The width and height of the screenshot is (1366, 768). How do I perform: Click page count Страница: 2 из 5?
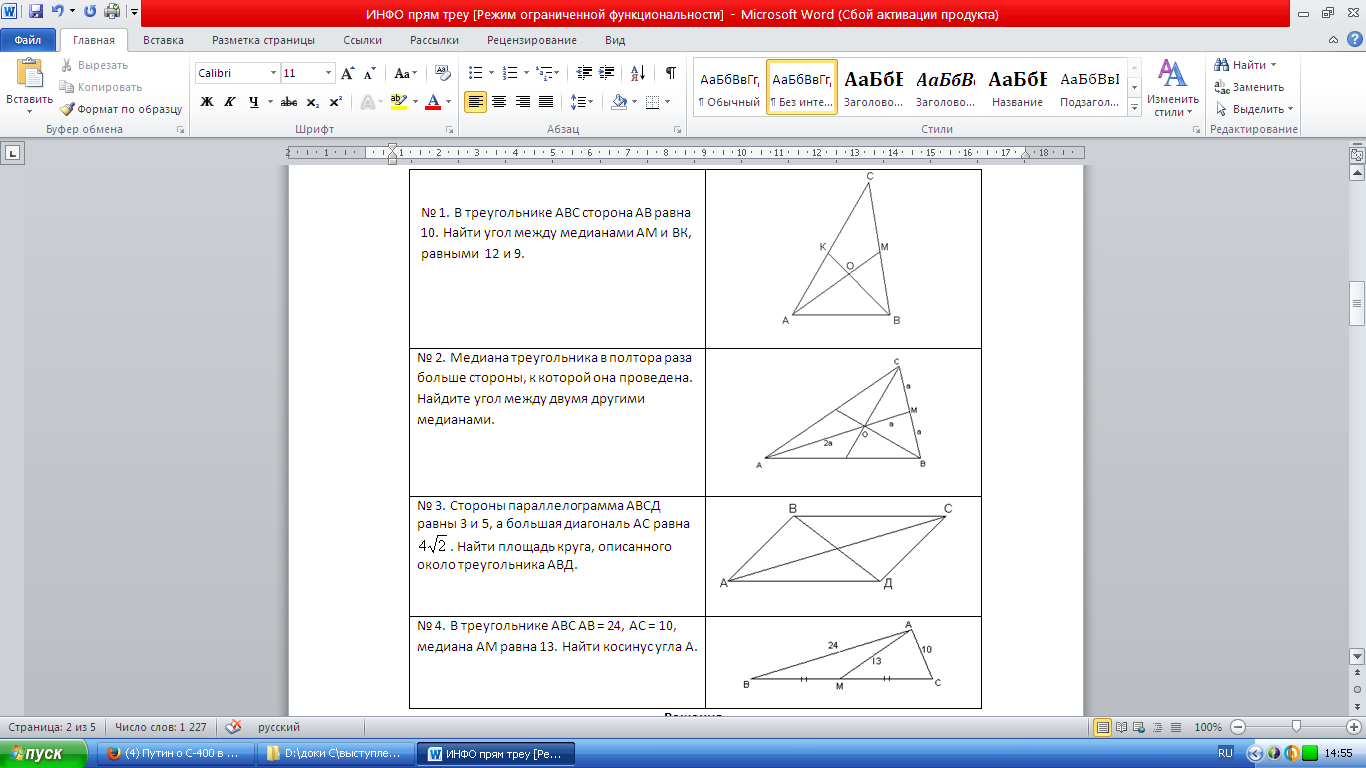point(52,727)
